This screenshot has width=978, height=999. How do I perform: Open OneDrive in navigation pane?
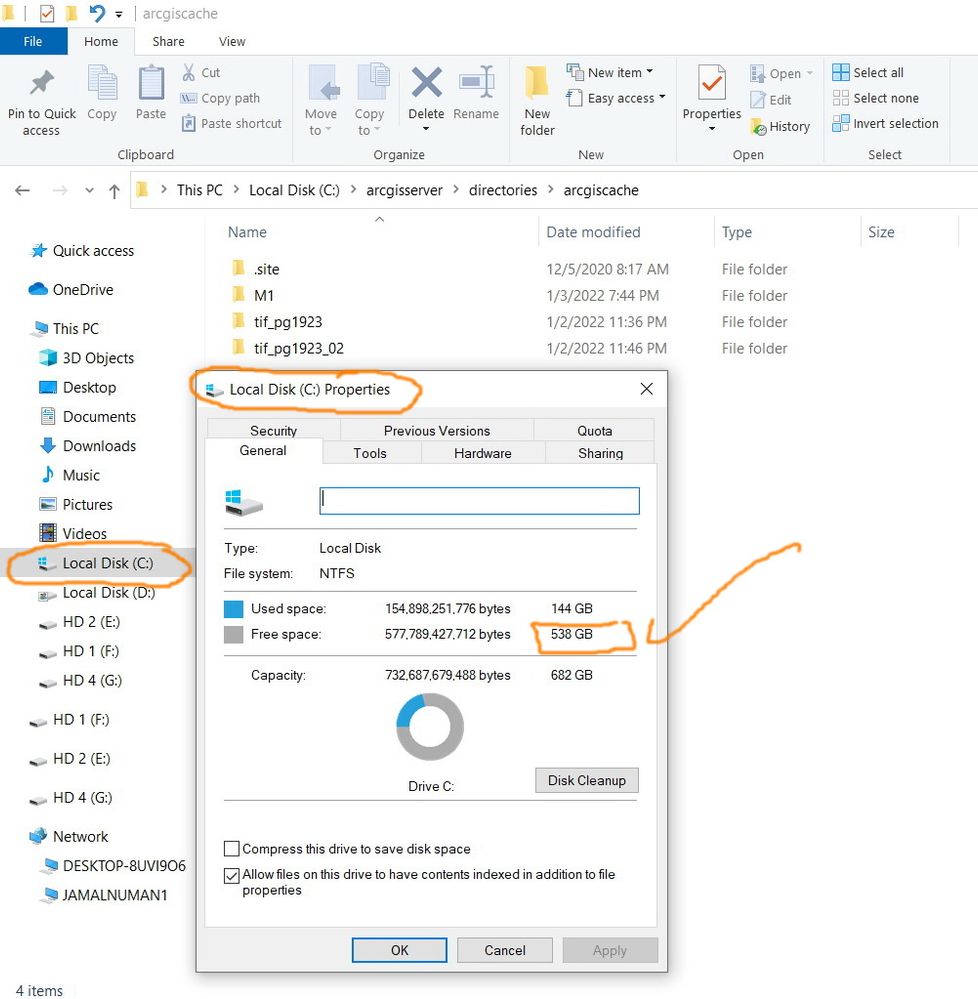pyautogui.click(x=71, y=290)
